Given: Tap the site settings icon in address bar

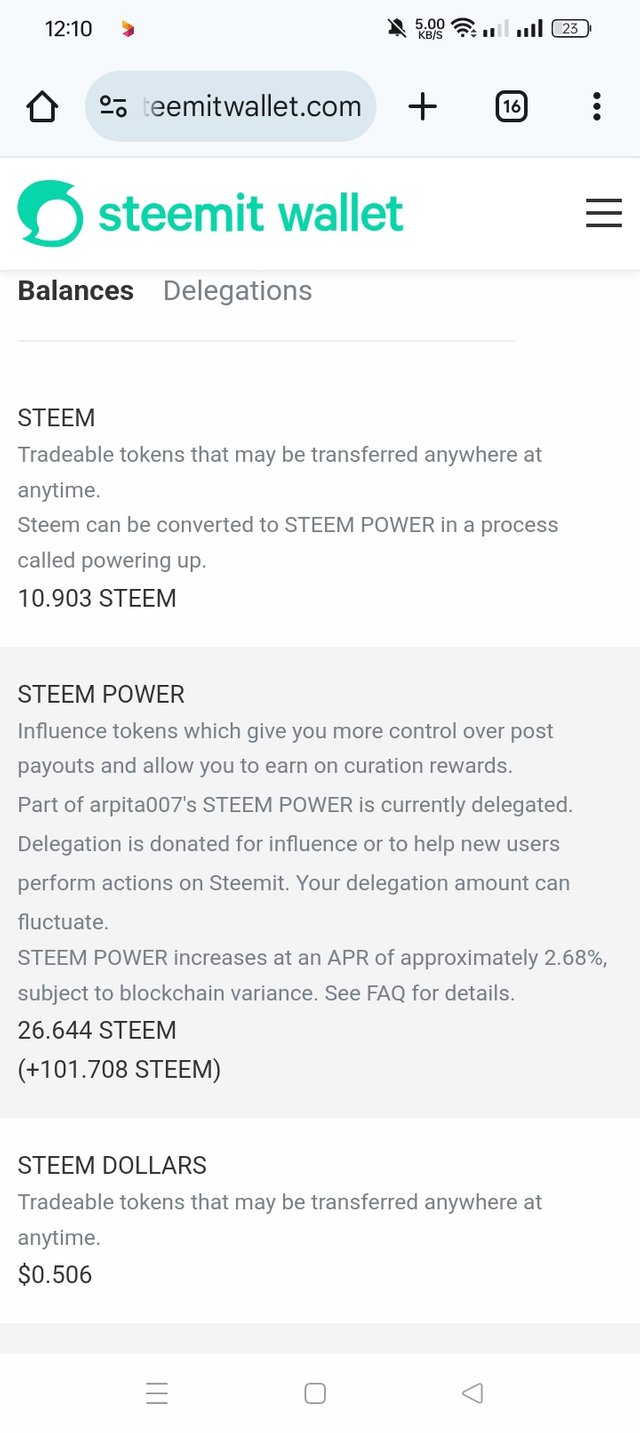Looking at the screenshot, I should (113, 106).
